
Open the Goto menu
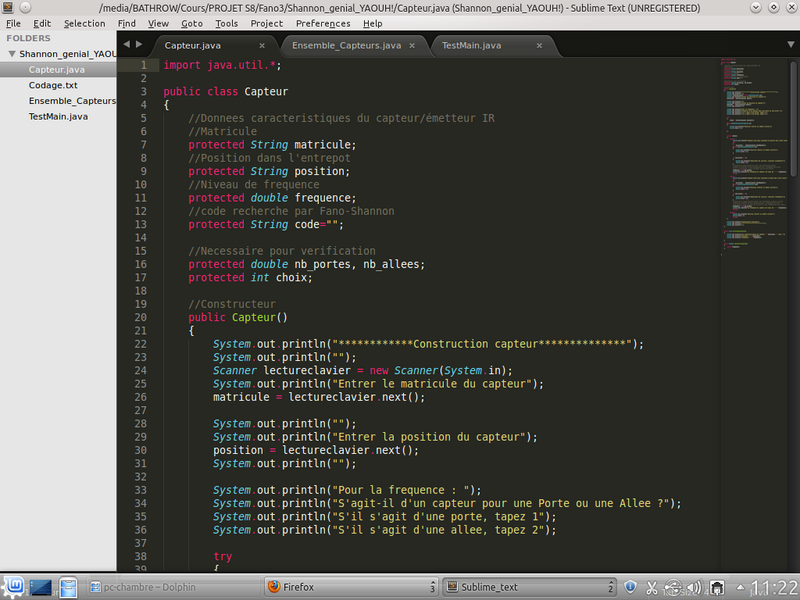click(x=192, y=23)
